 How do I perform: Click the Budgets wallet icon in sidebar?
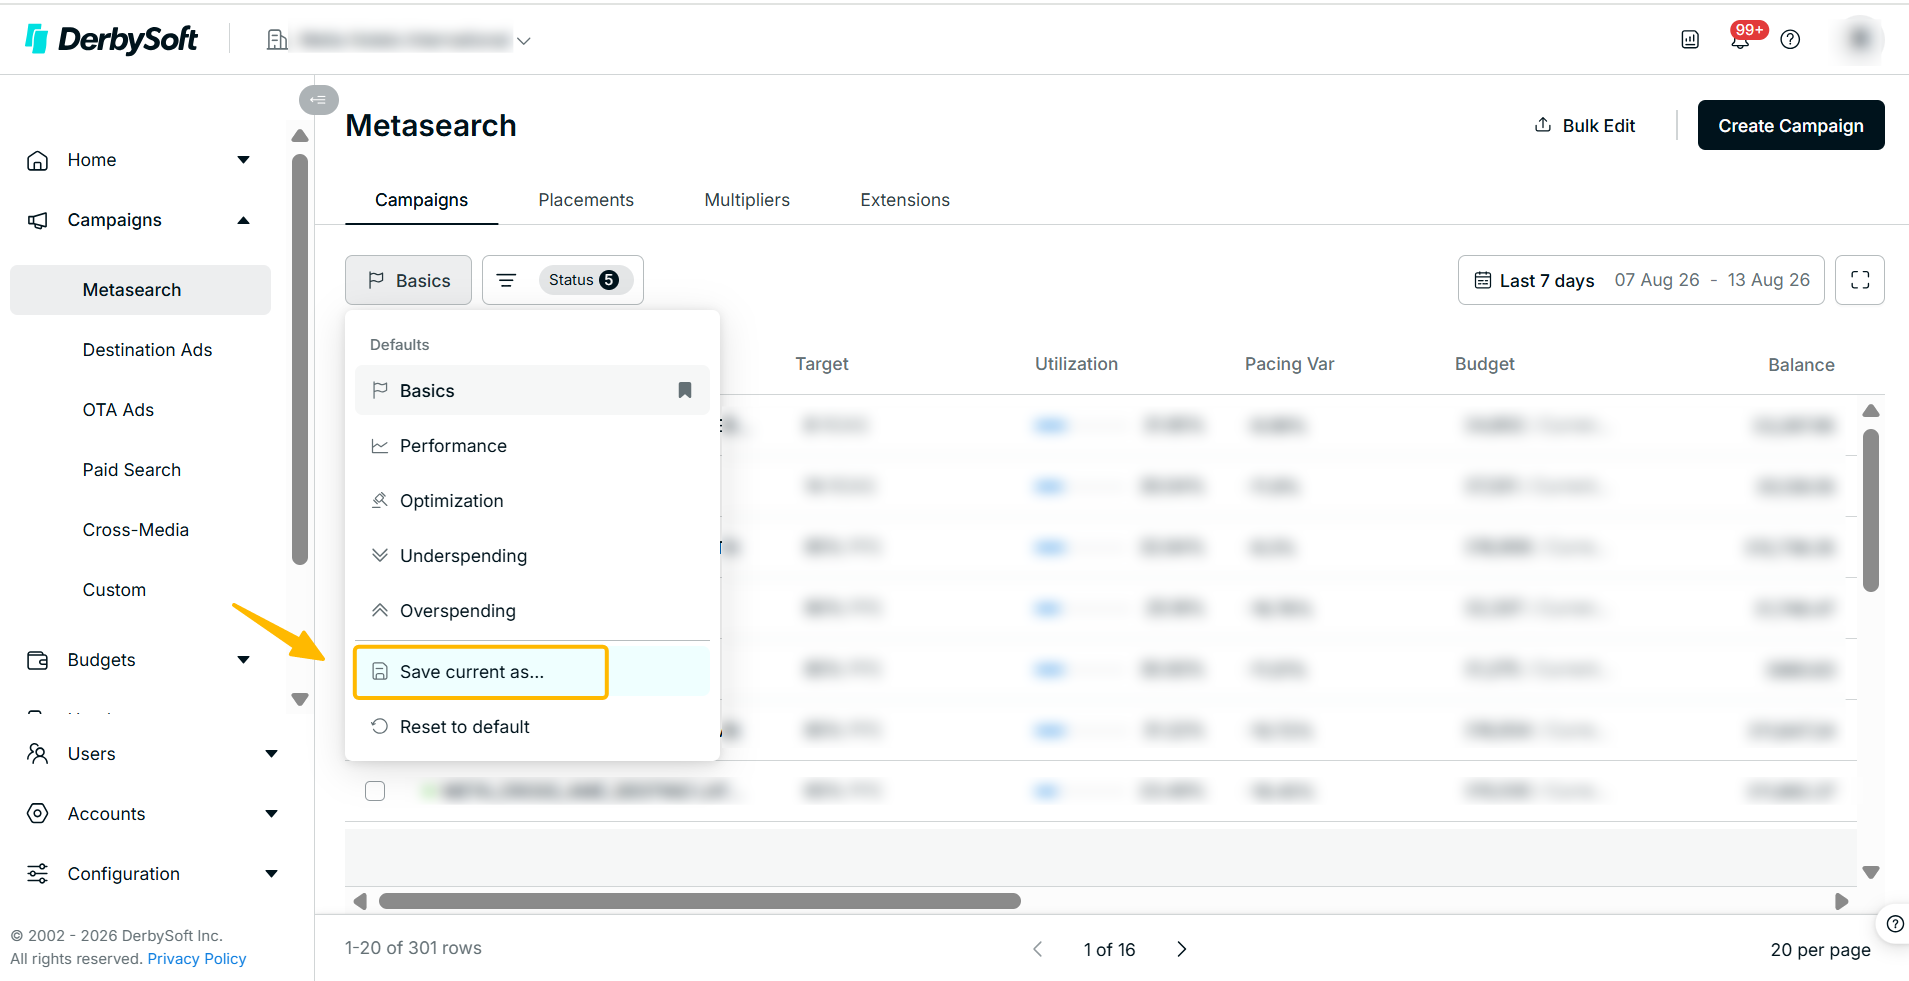click(x=38, y=660)
